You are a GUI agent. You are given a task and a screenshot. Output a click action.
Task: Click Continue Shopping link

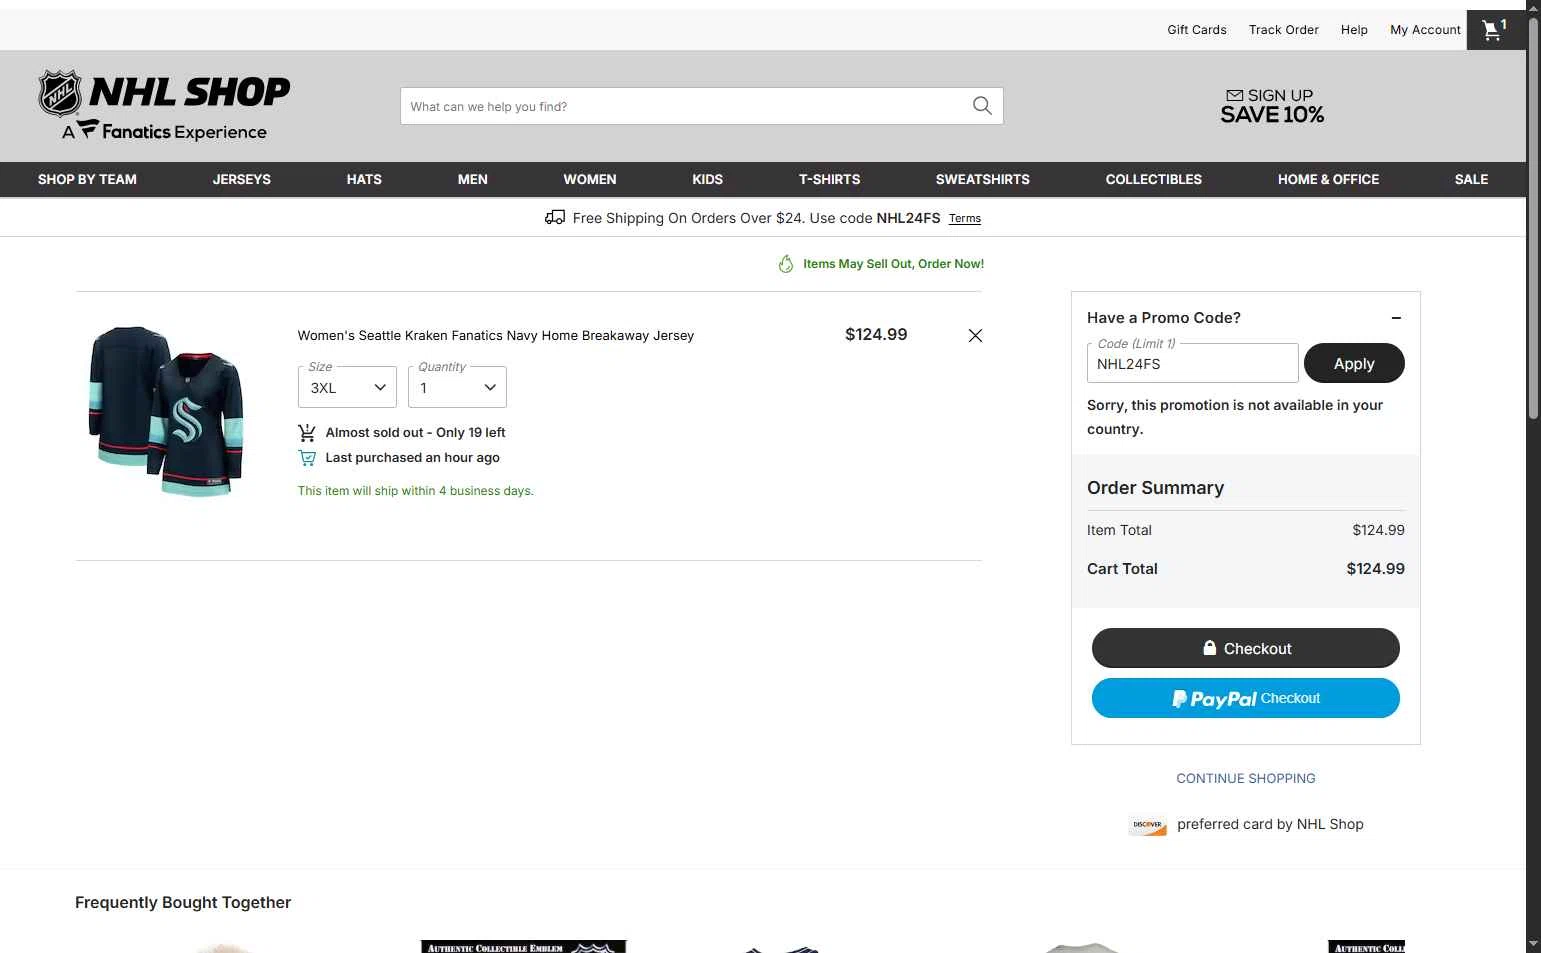pos(1246,778)
